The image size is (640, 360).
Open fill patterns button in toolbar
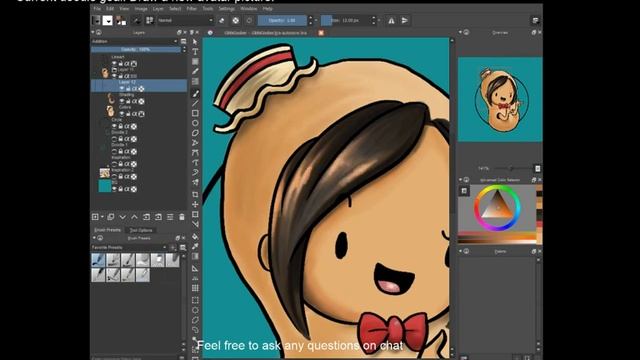pyautogui.click(x=107, y=20)
